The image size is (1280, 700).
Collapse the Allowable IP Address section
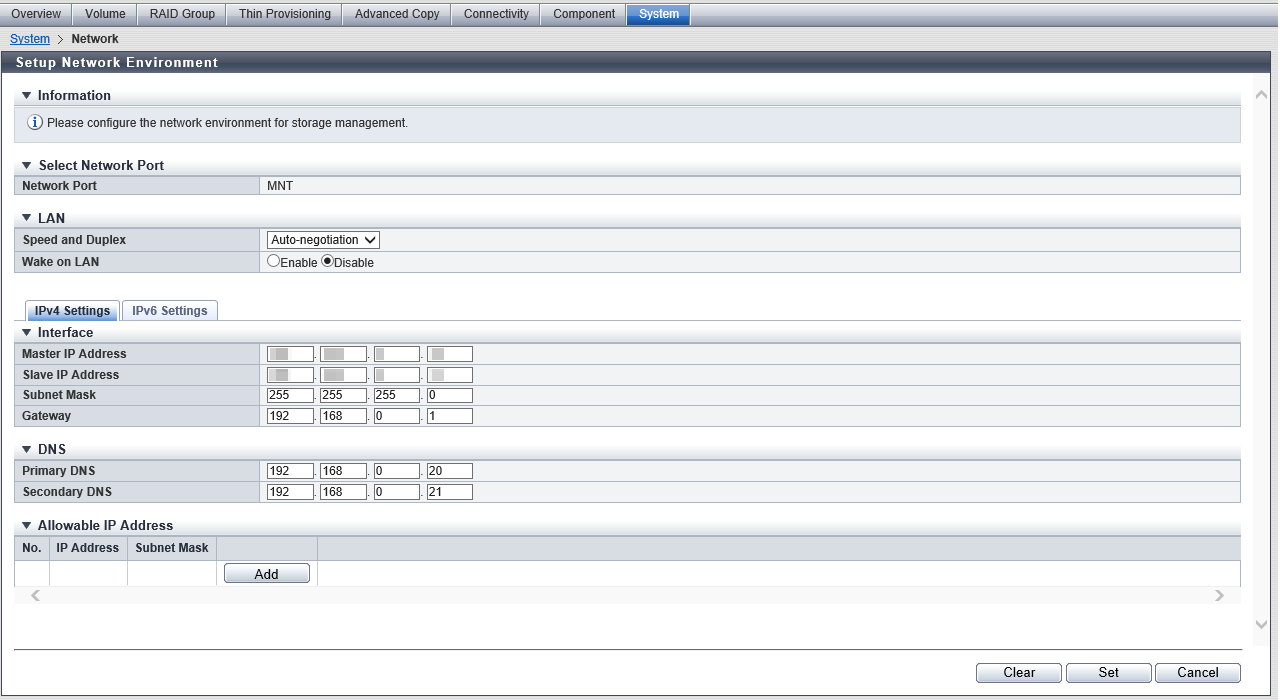point(27,526)
